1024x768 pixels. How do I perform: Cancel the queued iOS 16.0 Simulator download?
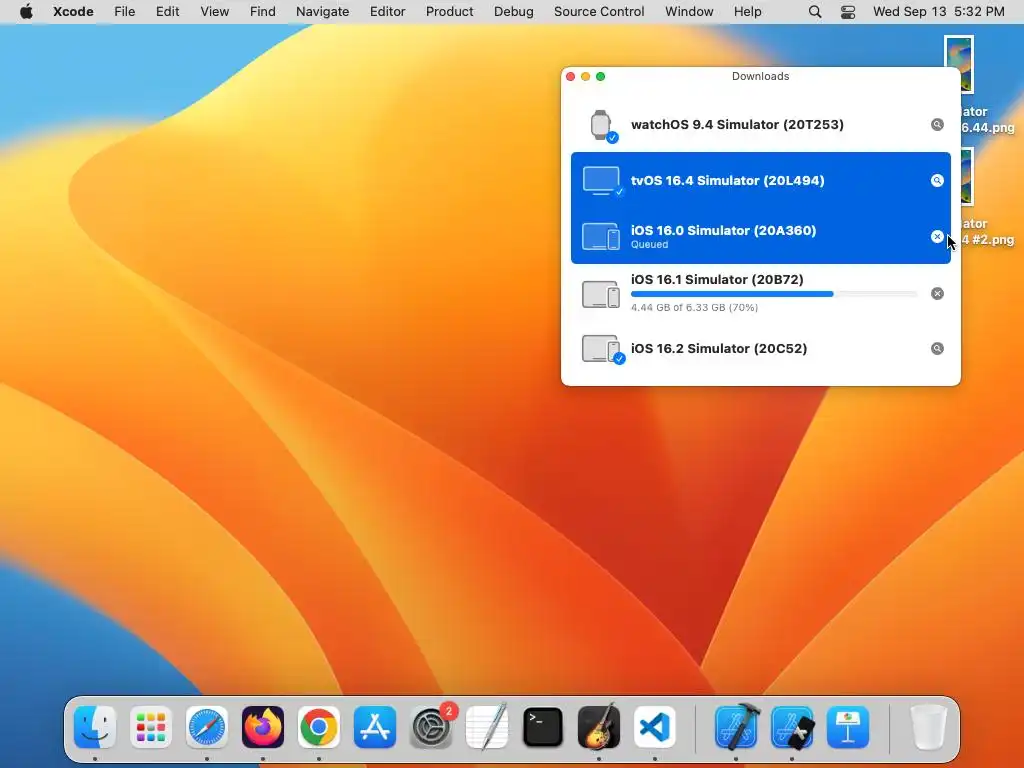click(x=937, y=236)
